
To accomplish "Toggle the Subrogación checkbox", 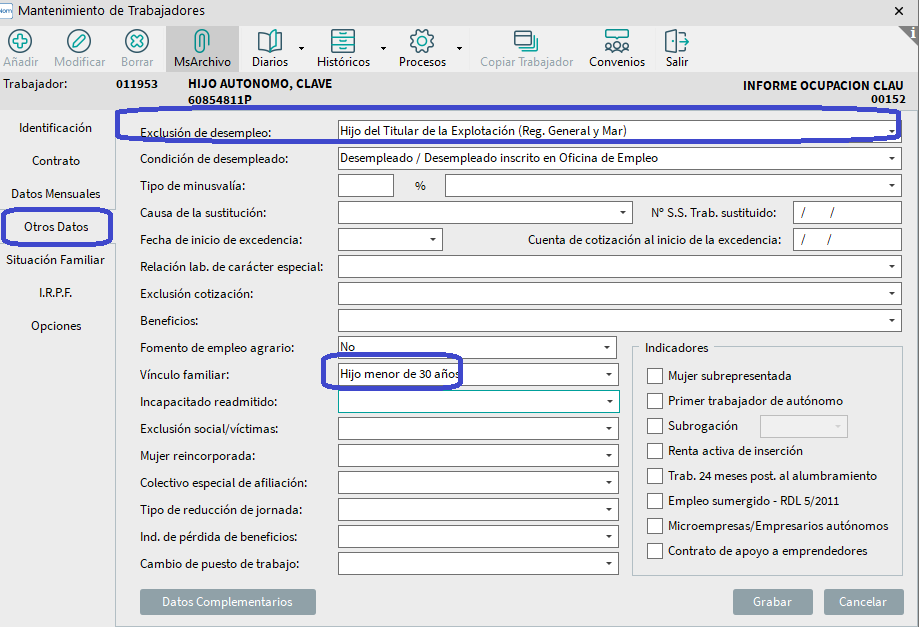I will tap(655, 426).
